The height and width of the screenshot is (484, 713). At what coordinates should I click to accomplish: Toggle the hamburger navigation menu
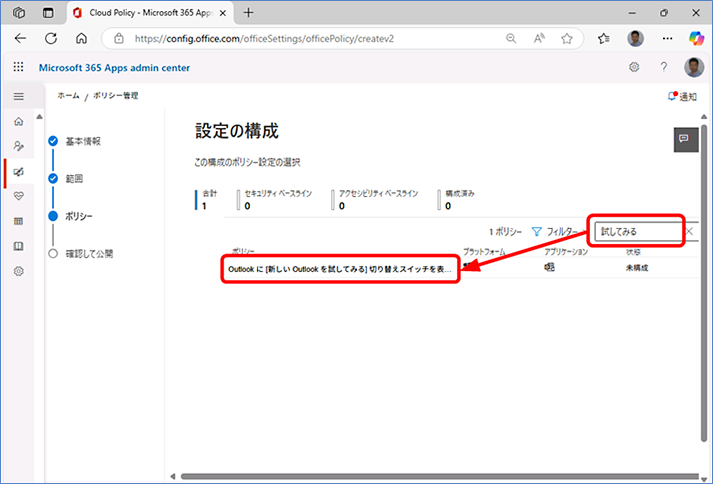pos(19,96)
